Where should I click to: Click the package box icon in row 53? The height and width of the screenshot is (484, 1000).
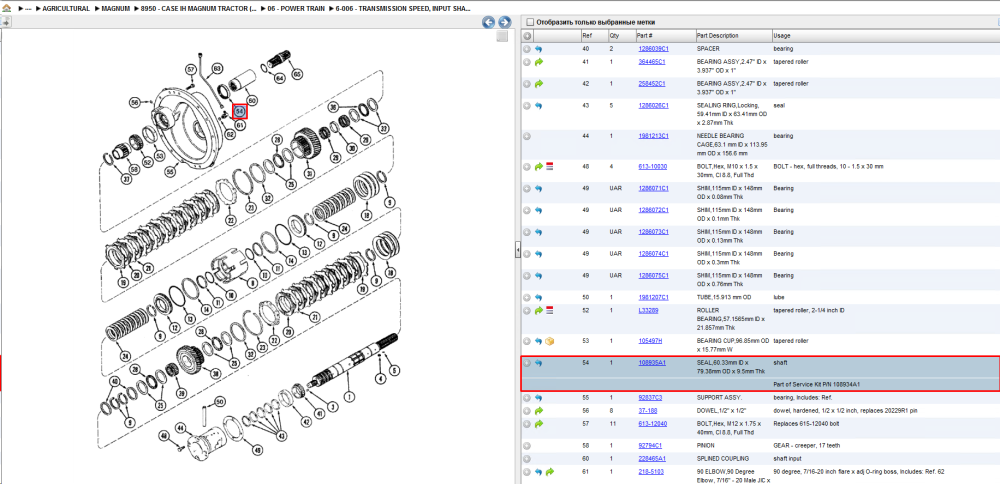click(549, 341)
